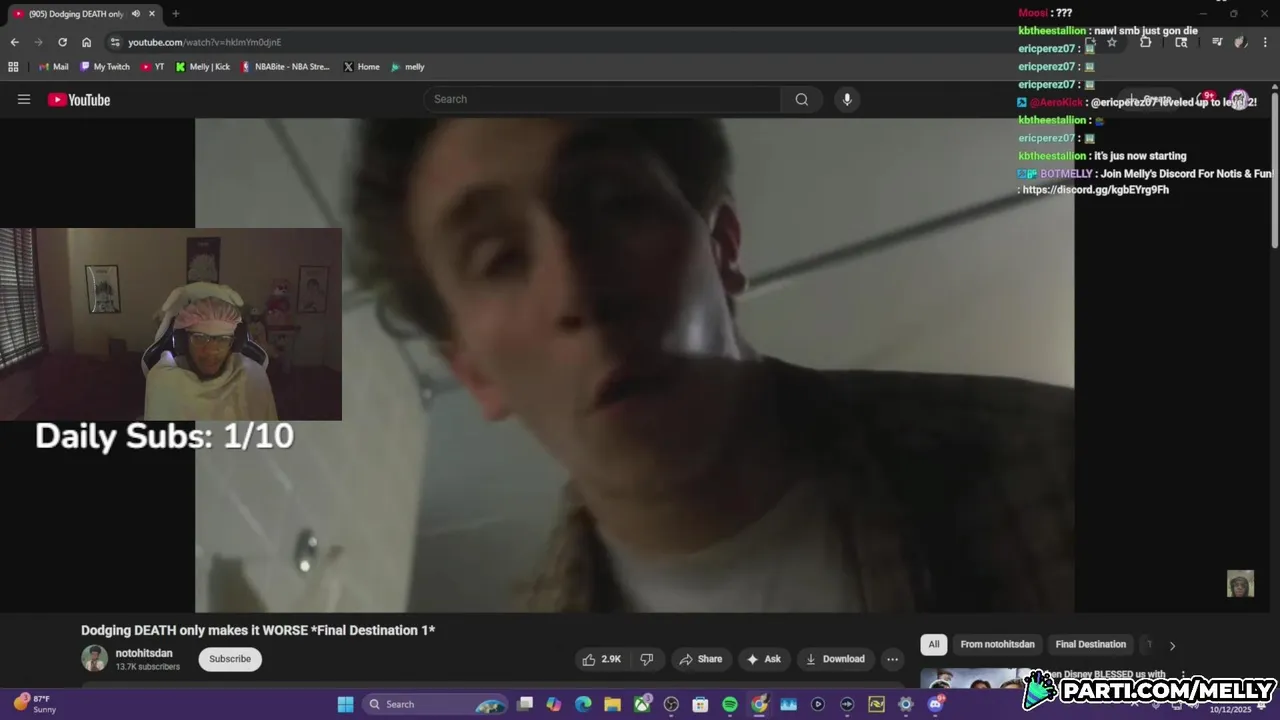This screenshot has width=1280, height=720.
Task: Go to YouTube home via logo
Action: click(x=79, y=99)
